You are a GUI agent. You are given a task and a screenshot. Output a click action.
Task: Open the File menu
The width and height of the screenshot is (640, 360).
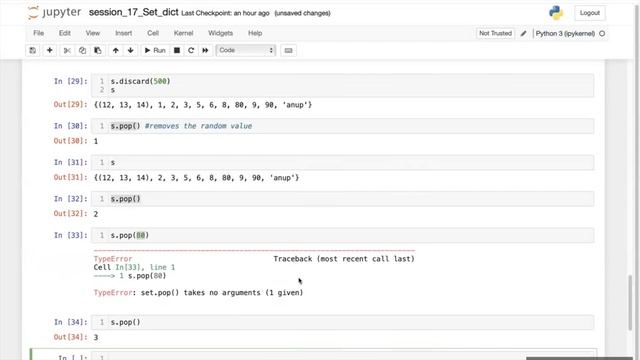[39, 33]
